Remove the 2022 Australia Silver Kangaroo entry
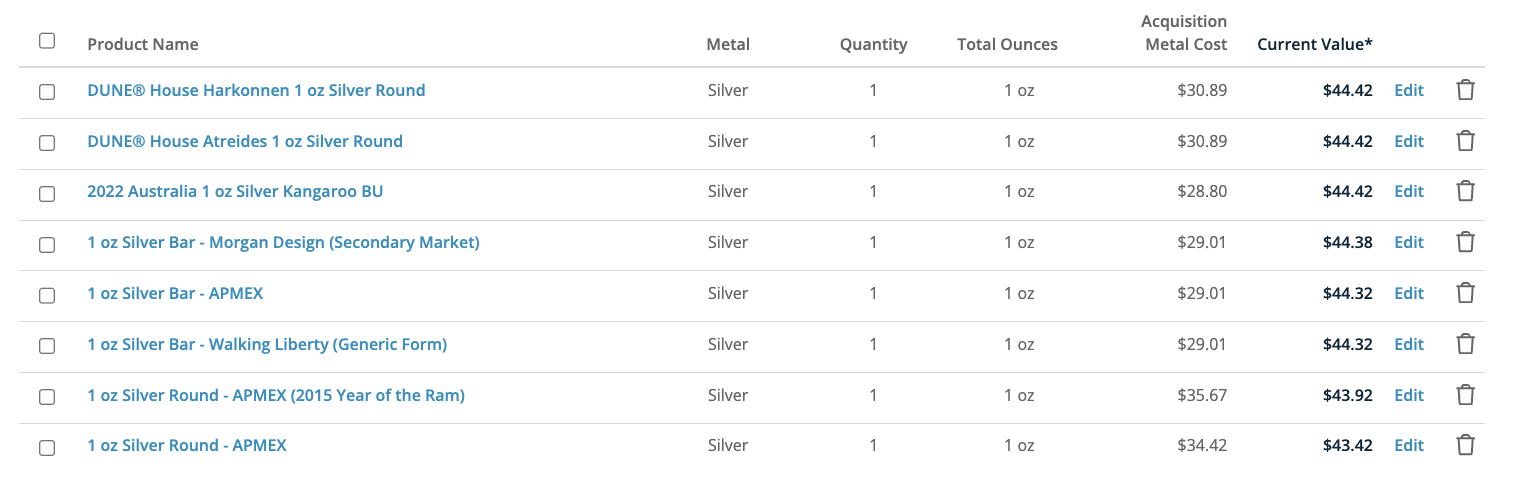 [x=1465, y=191]
